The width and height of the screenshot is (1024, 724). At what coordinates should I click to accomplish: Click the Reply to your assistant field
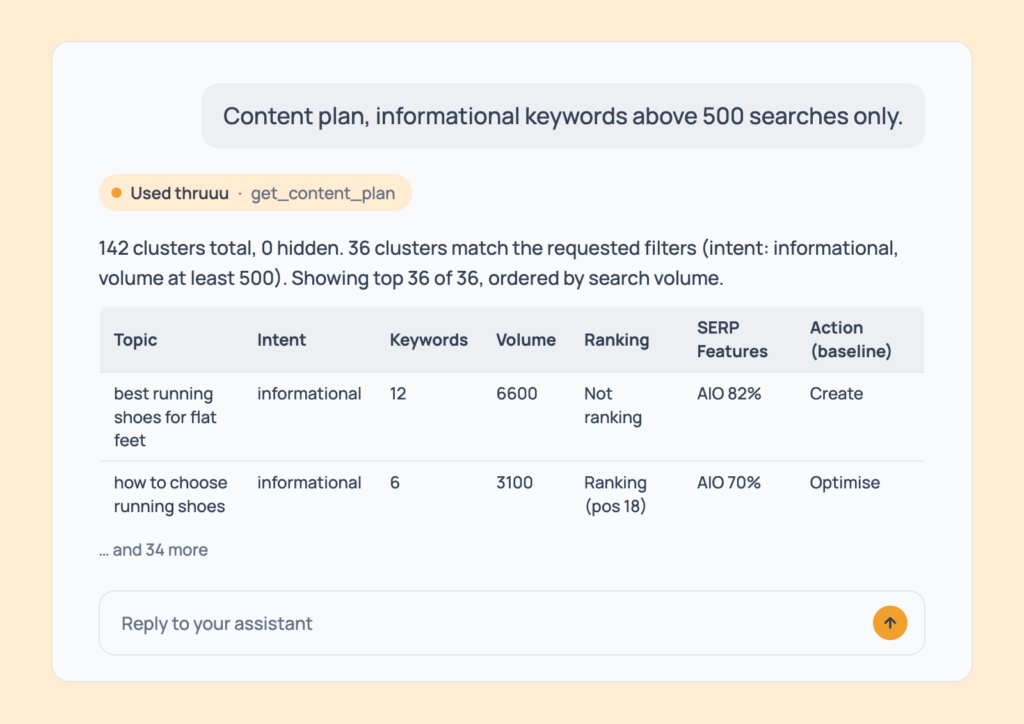pyautogui.click(x=511, y=623)
